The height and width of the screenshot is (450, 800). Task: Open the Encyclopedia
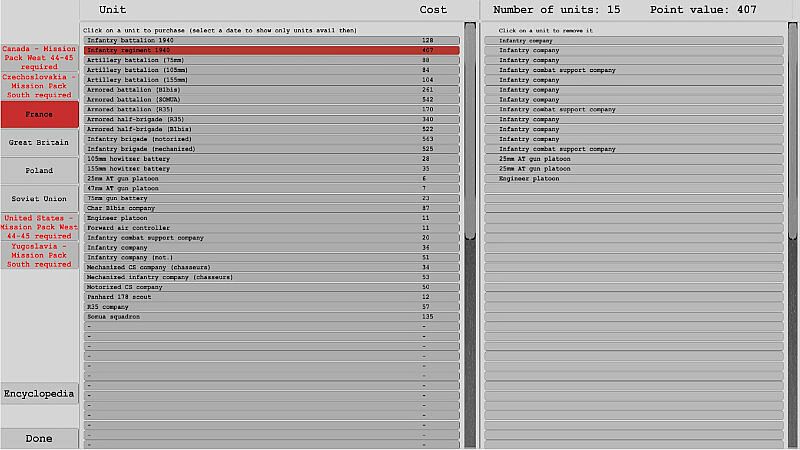pos(39,393)
